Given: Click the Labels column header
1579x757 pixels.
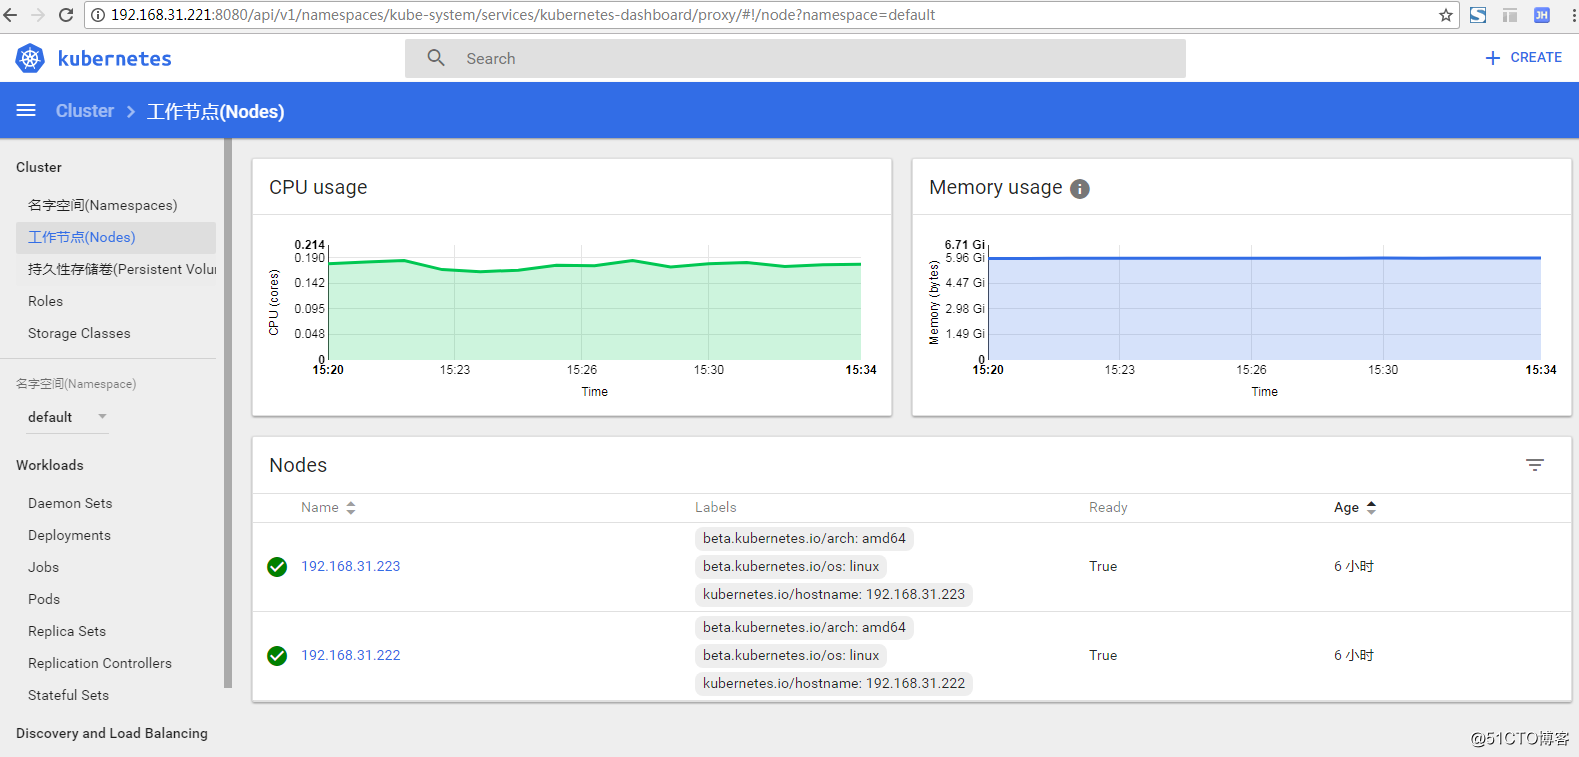Looking at the screenshot, I should pos(716,508).
